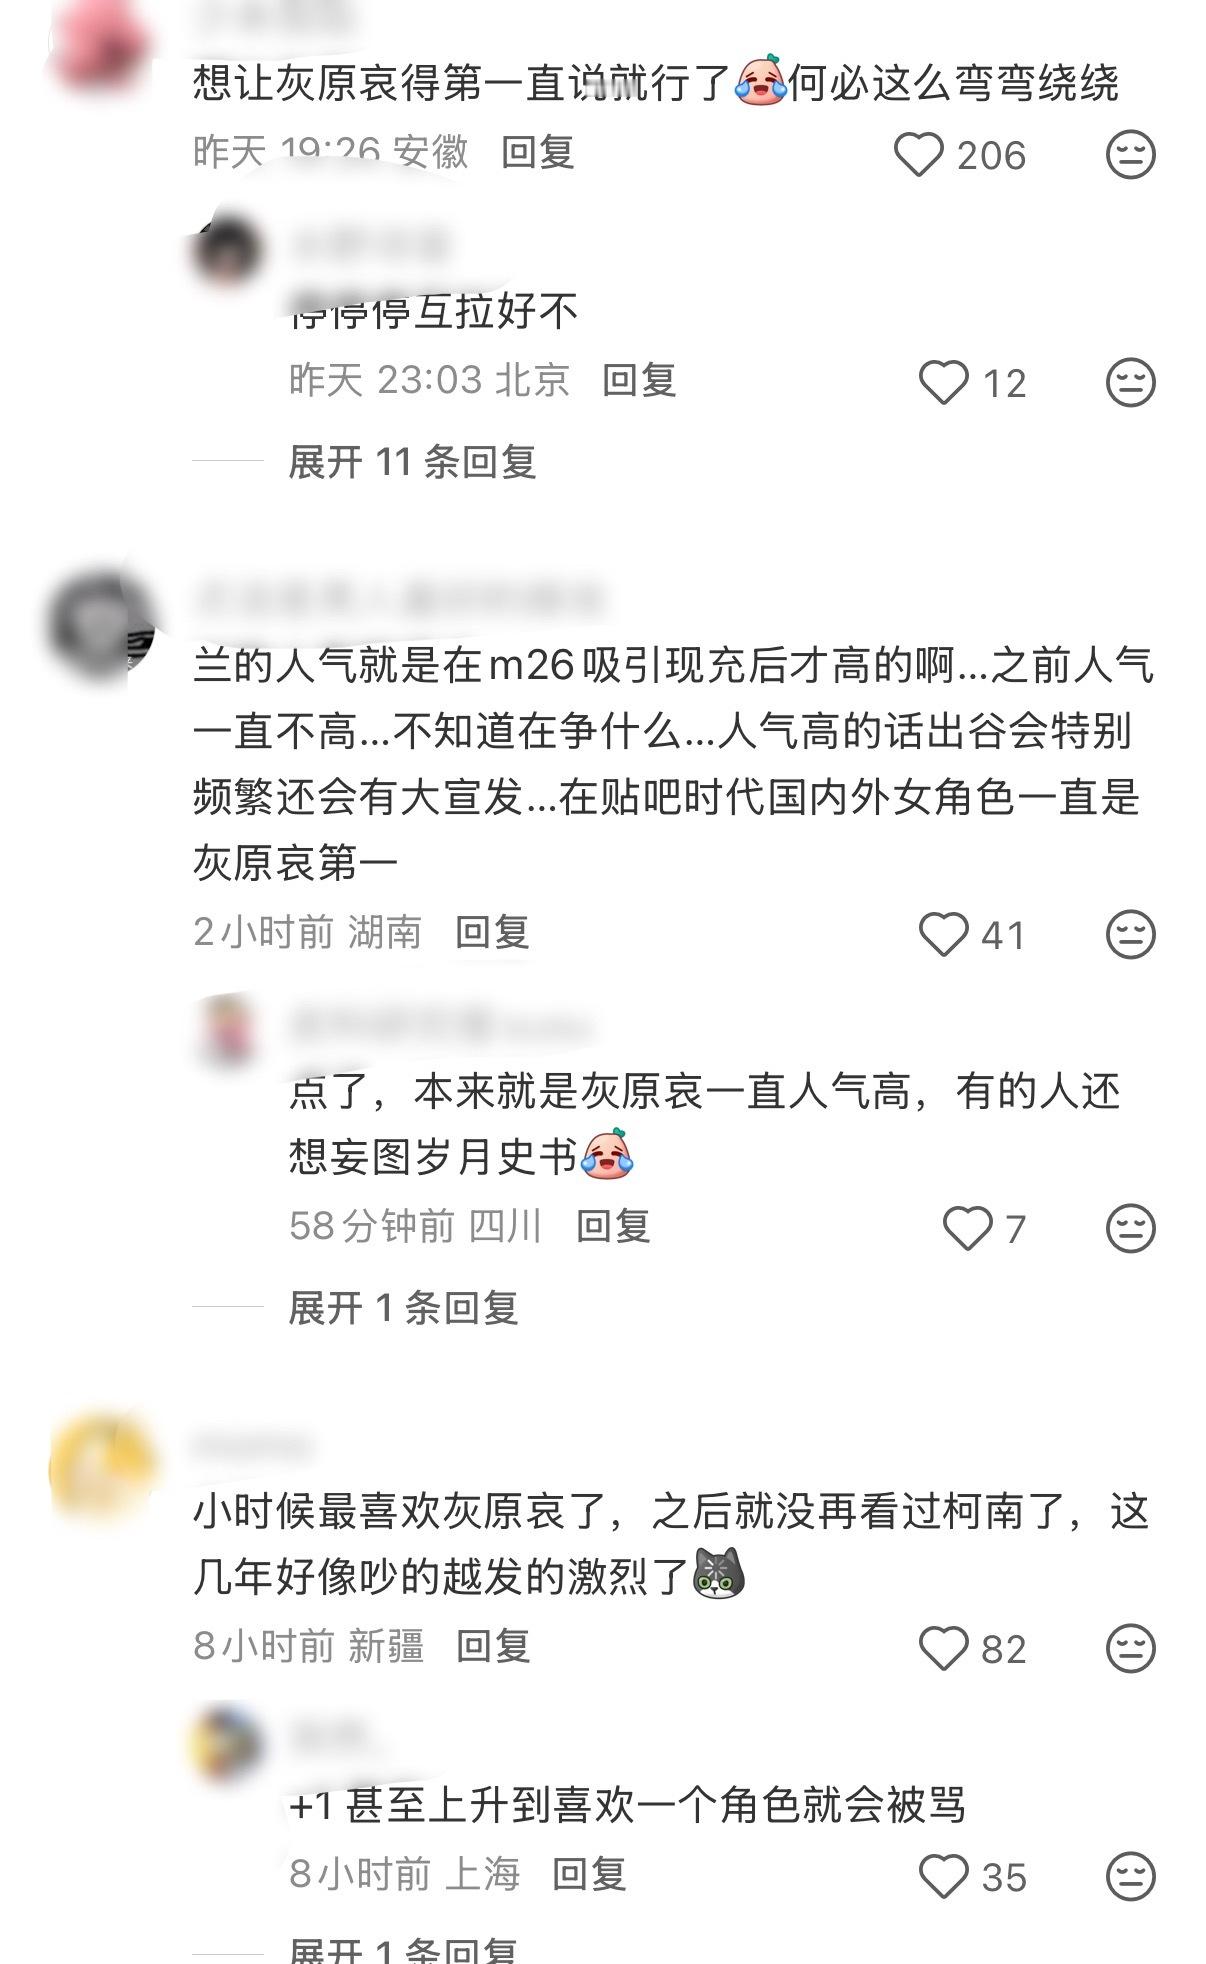Reply to the Hunan comment about m26
This screenshot has width=1206, height=1964.
coord(492,932)
